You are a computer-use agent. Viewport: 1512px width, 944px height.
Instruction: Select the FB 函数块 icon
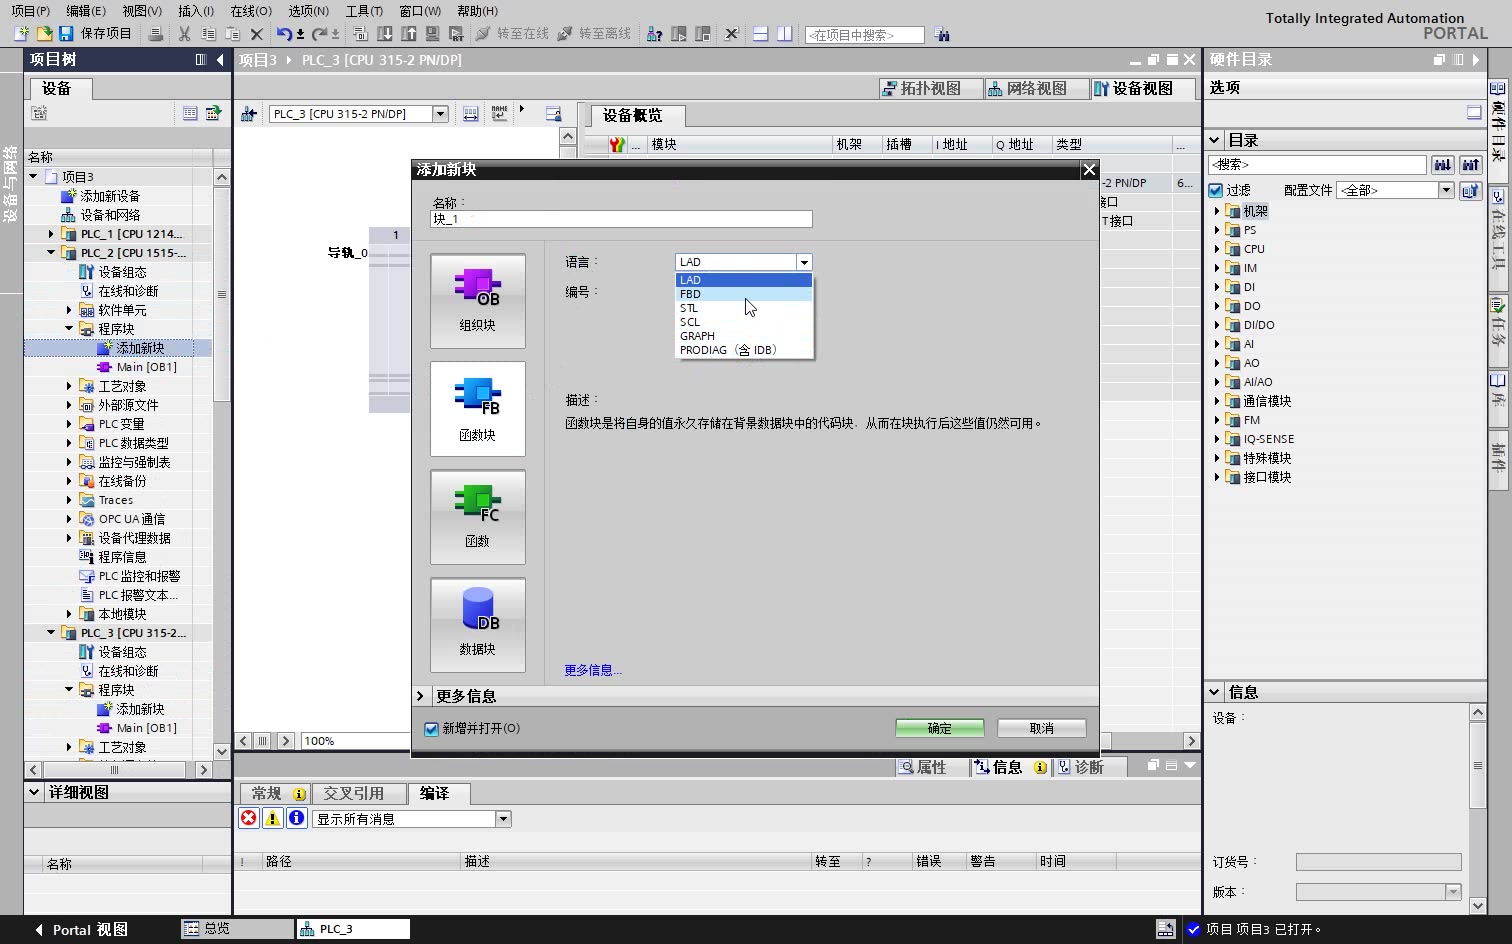(477, 408)
